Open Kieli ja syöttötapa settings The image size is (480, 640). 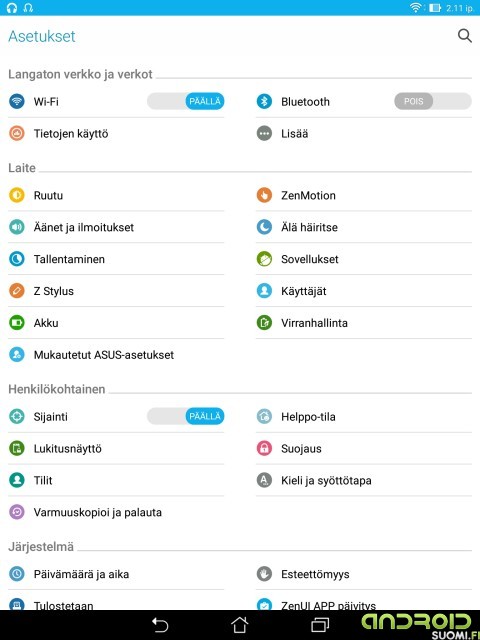coord(364,480)
